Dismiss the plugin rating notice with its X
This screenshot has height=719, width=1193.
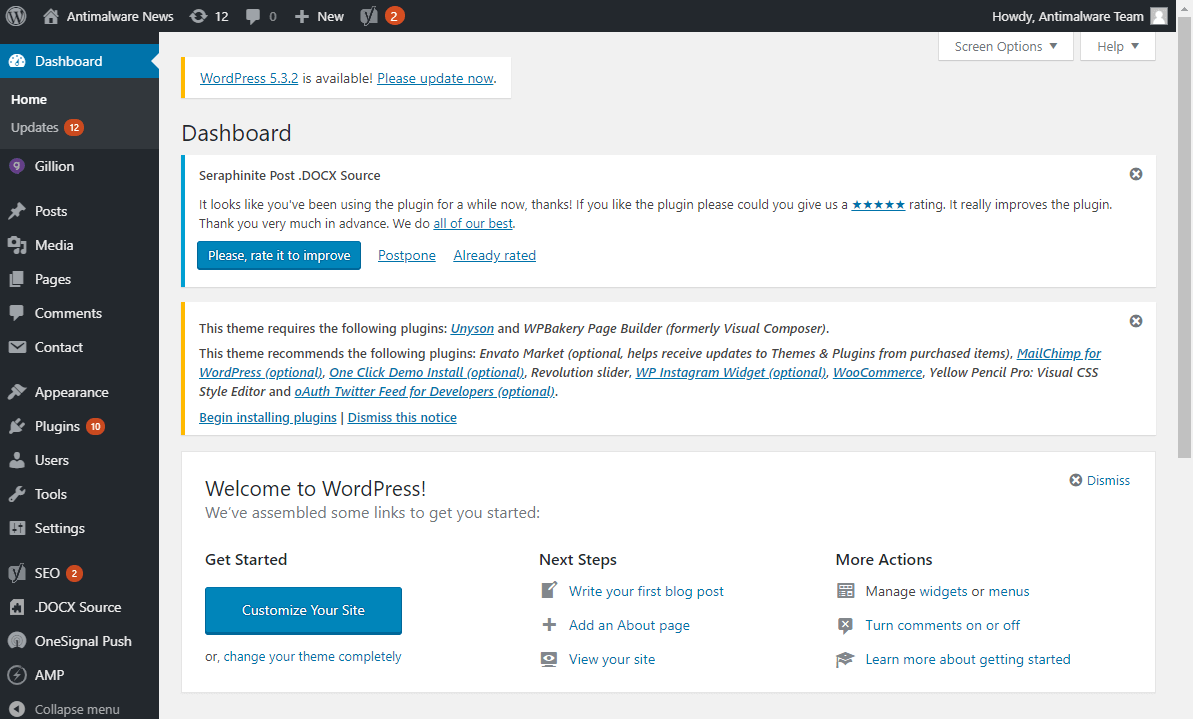[1135, 173]
